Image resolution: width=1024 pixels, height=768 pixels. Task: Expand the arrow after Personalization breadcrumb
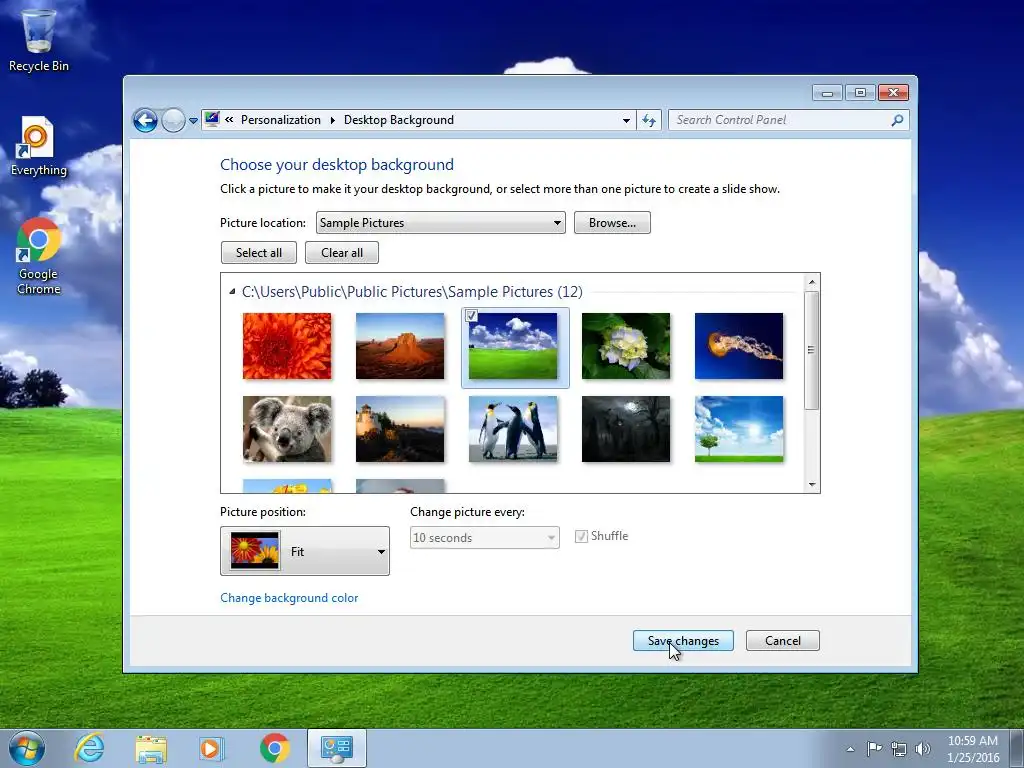coord(332,120)
